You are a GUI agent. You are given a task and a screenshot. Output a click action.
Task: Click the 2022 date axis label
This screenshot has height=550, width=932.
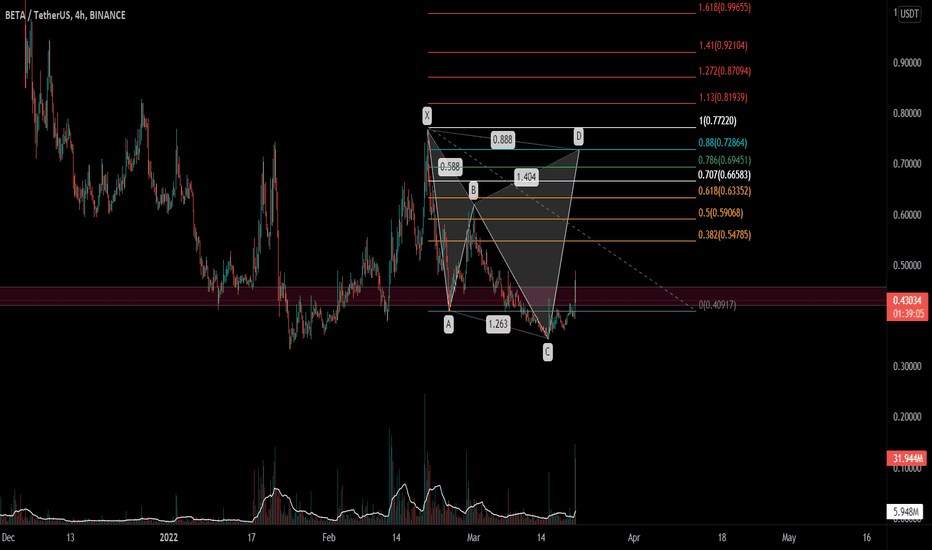tap(169, 538)
